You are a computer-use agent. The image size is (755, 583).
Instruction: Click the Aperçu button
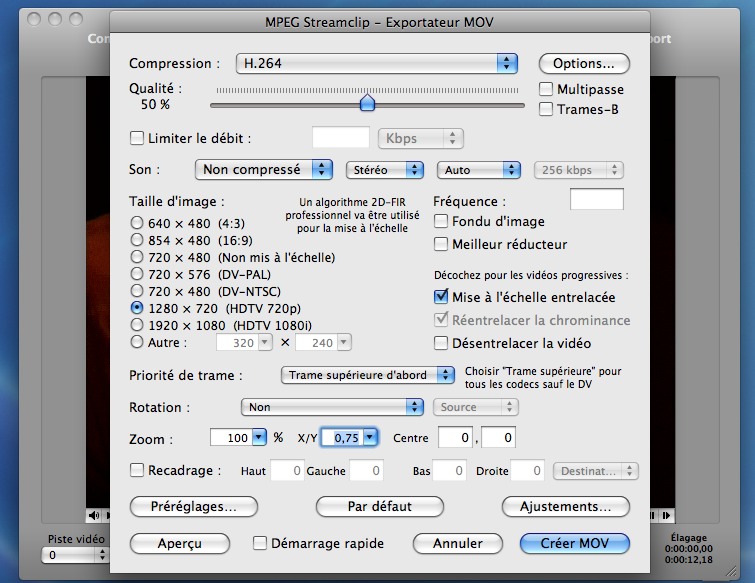click(180, 544)
